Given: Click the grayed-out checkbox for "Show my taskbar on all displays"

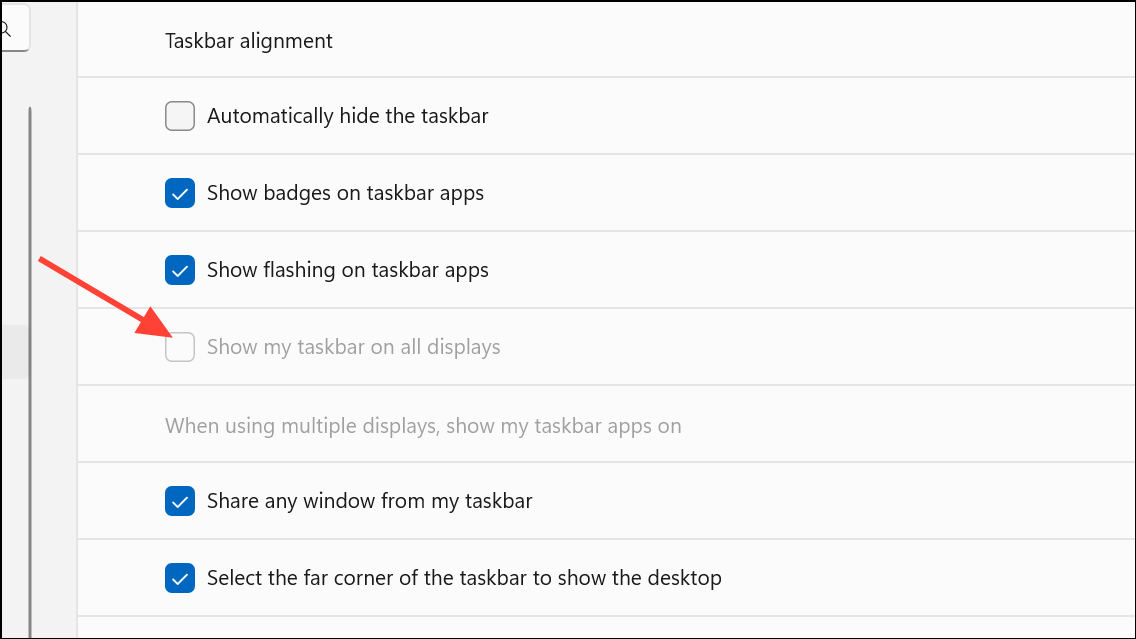Looking at the screenshot, I should pos(180,347).
